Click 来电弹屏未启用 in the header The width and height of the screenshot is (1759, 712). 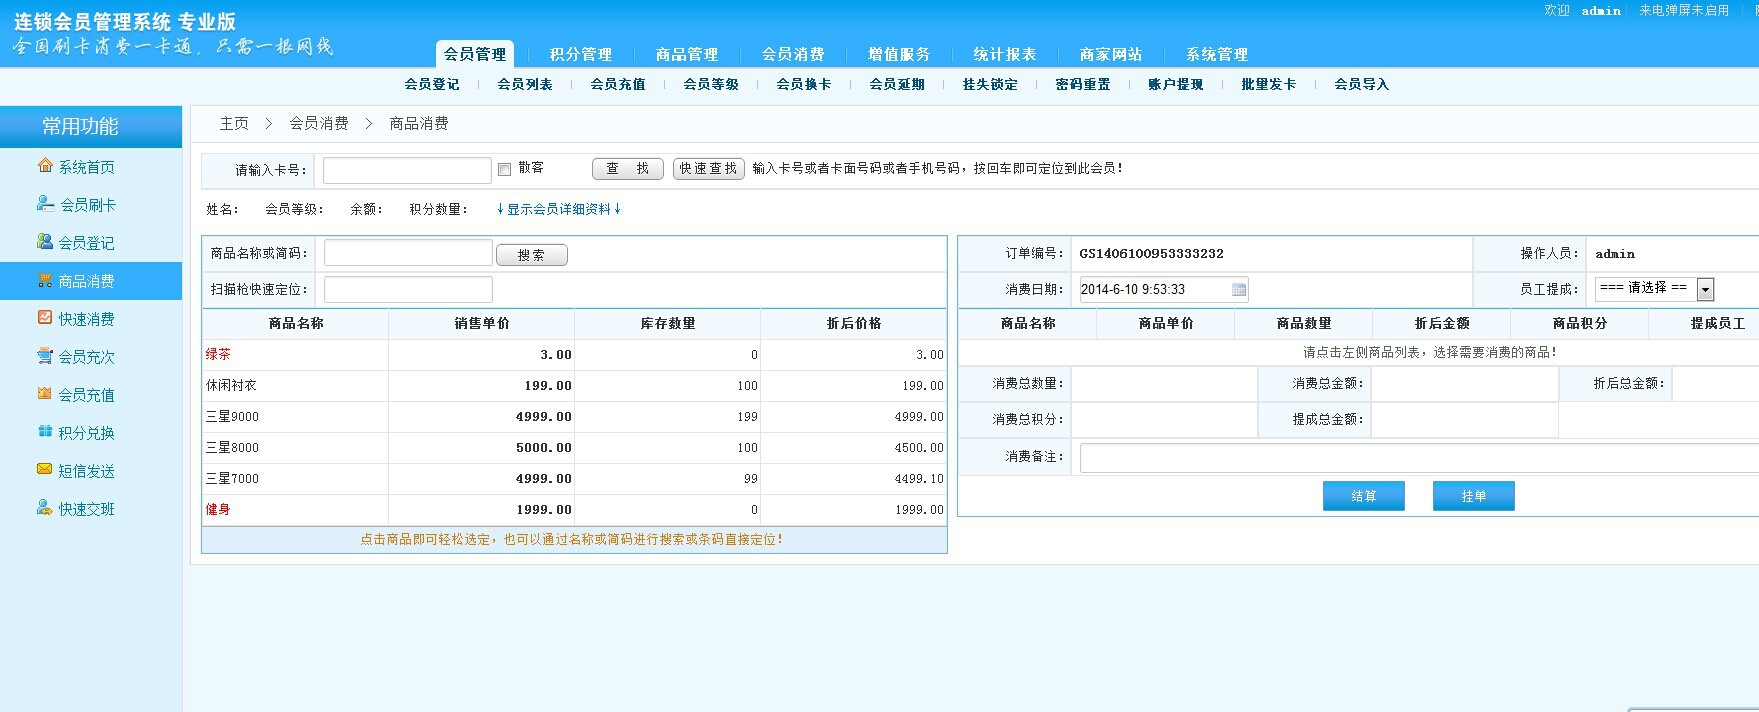[1684, 10]
